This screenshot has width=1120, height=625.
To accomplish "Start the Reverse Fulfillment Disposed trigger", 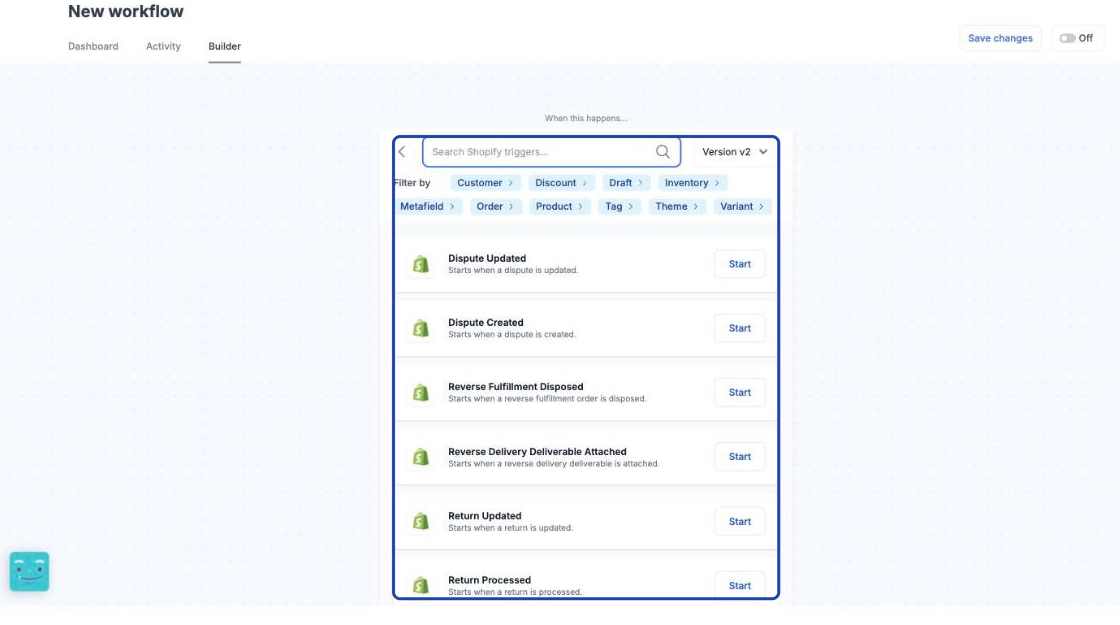I will (739, 393).
